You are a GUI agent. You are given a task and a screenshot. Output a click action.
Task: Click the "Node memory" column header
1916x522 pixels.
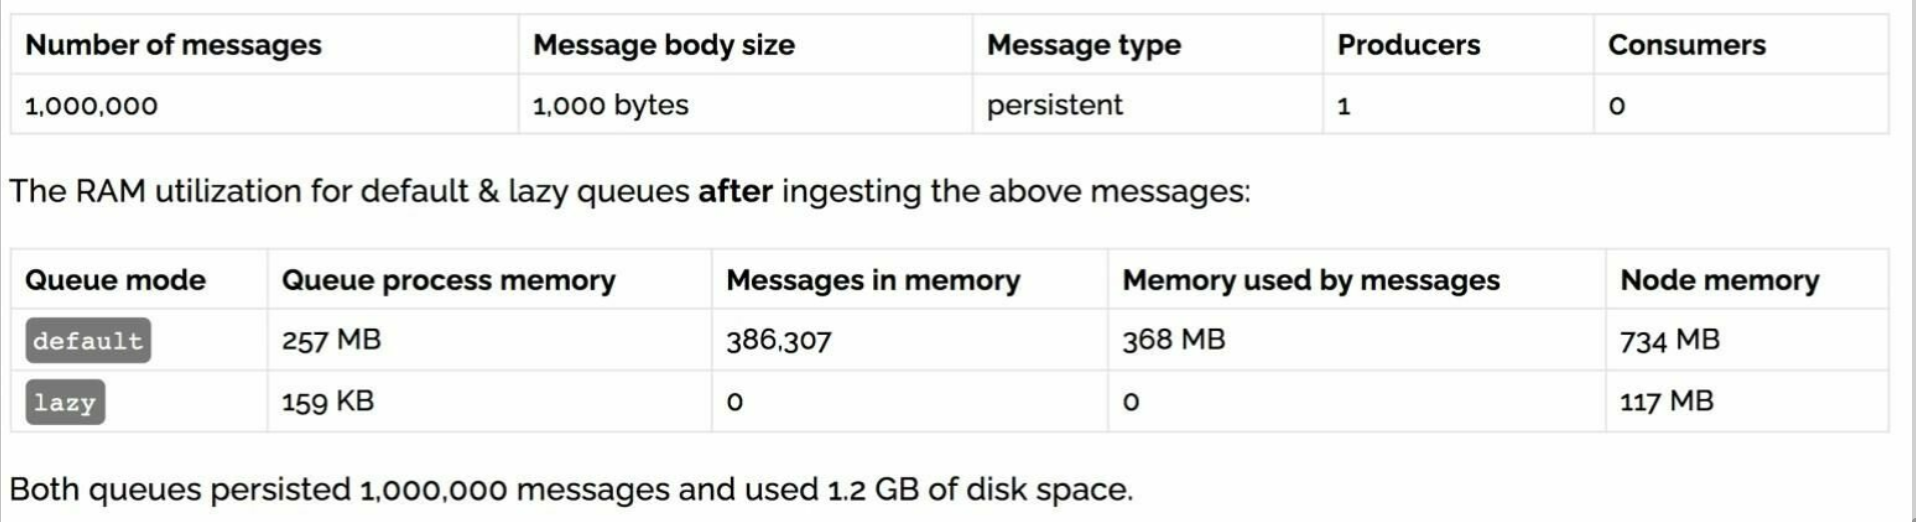(x=1719, y=280)
